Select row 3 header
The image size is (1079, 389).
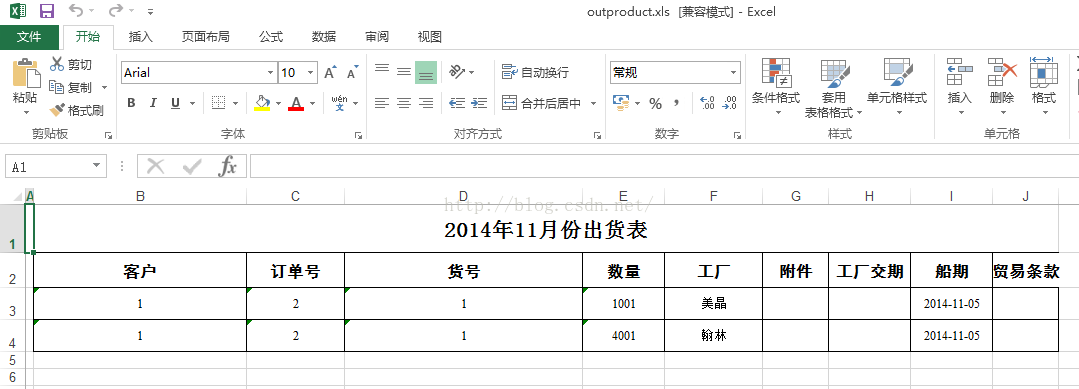12,304
